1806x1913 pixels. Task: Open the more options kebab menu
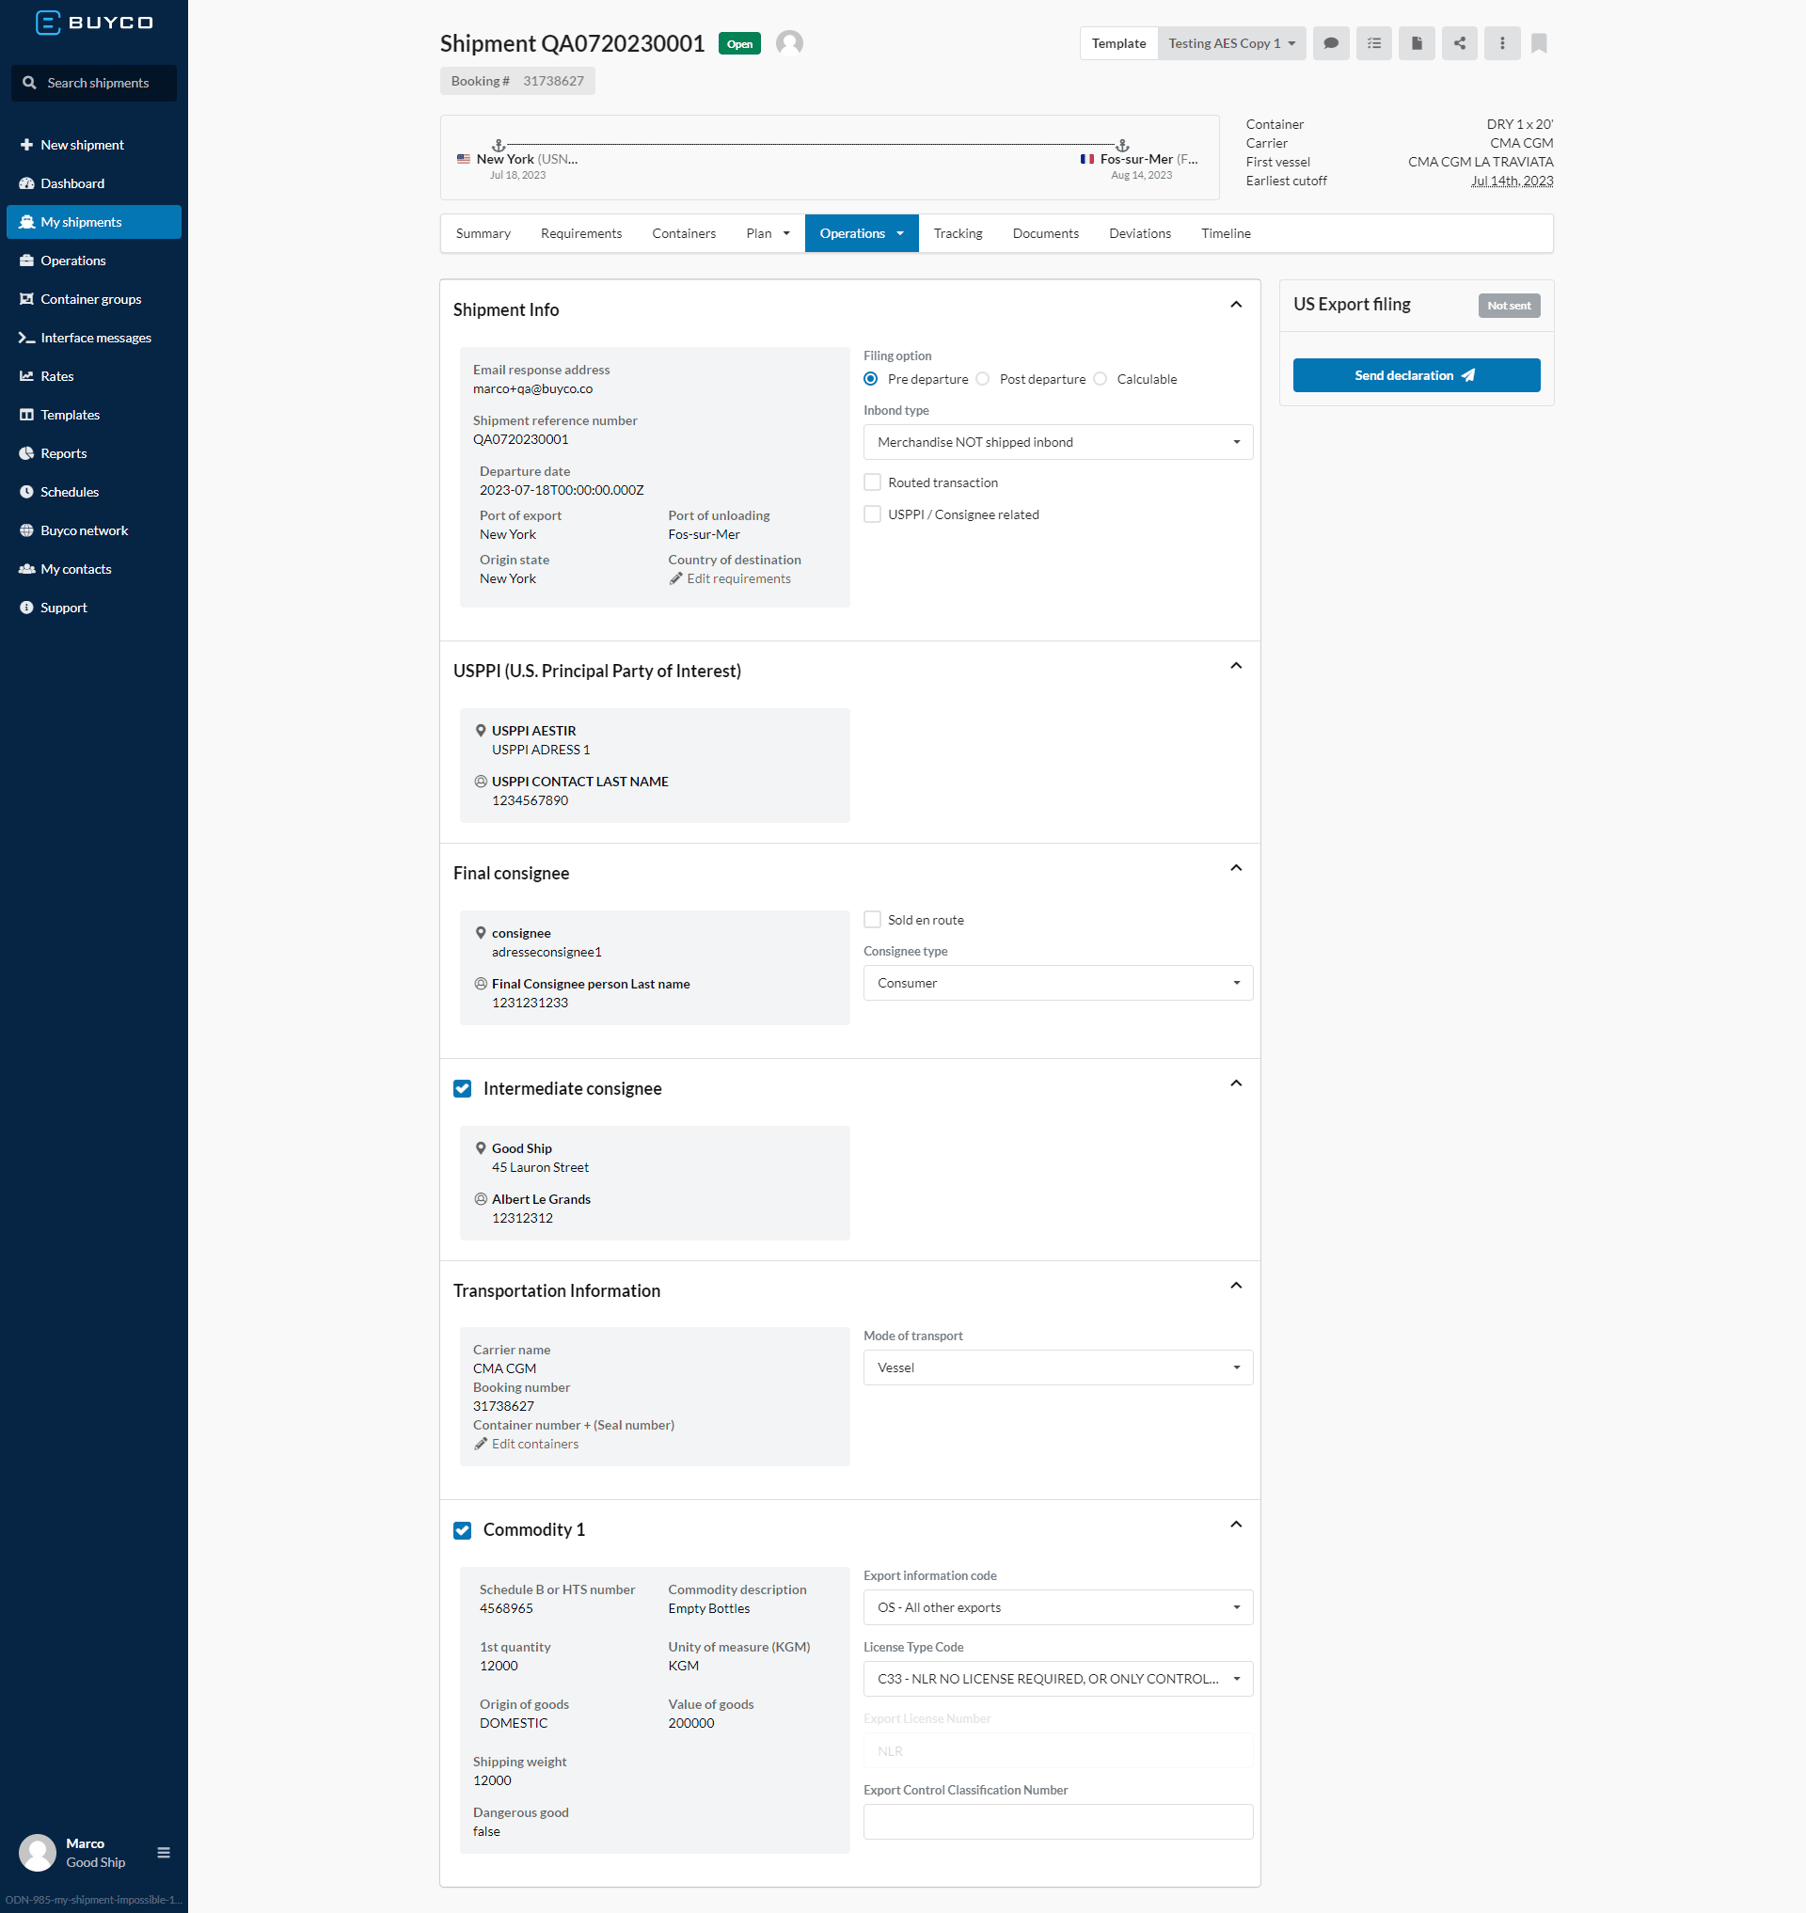(x=1501, y=43)
